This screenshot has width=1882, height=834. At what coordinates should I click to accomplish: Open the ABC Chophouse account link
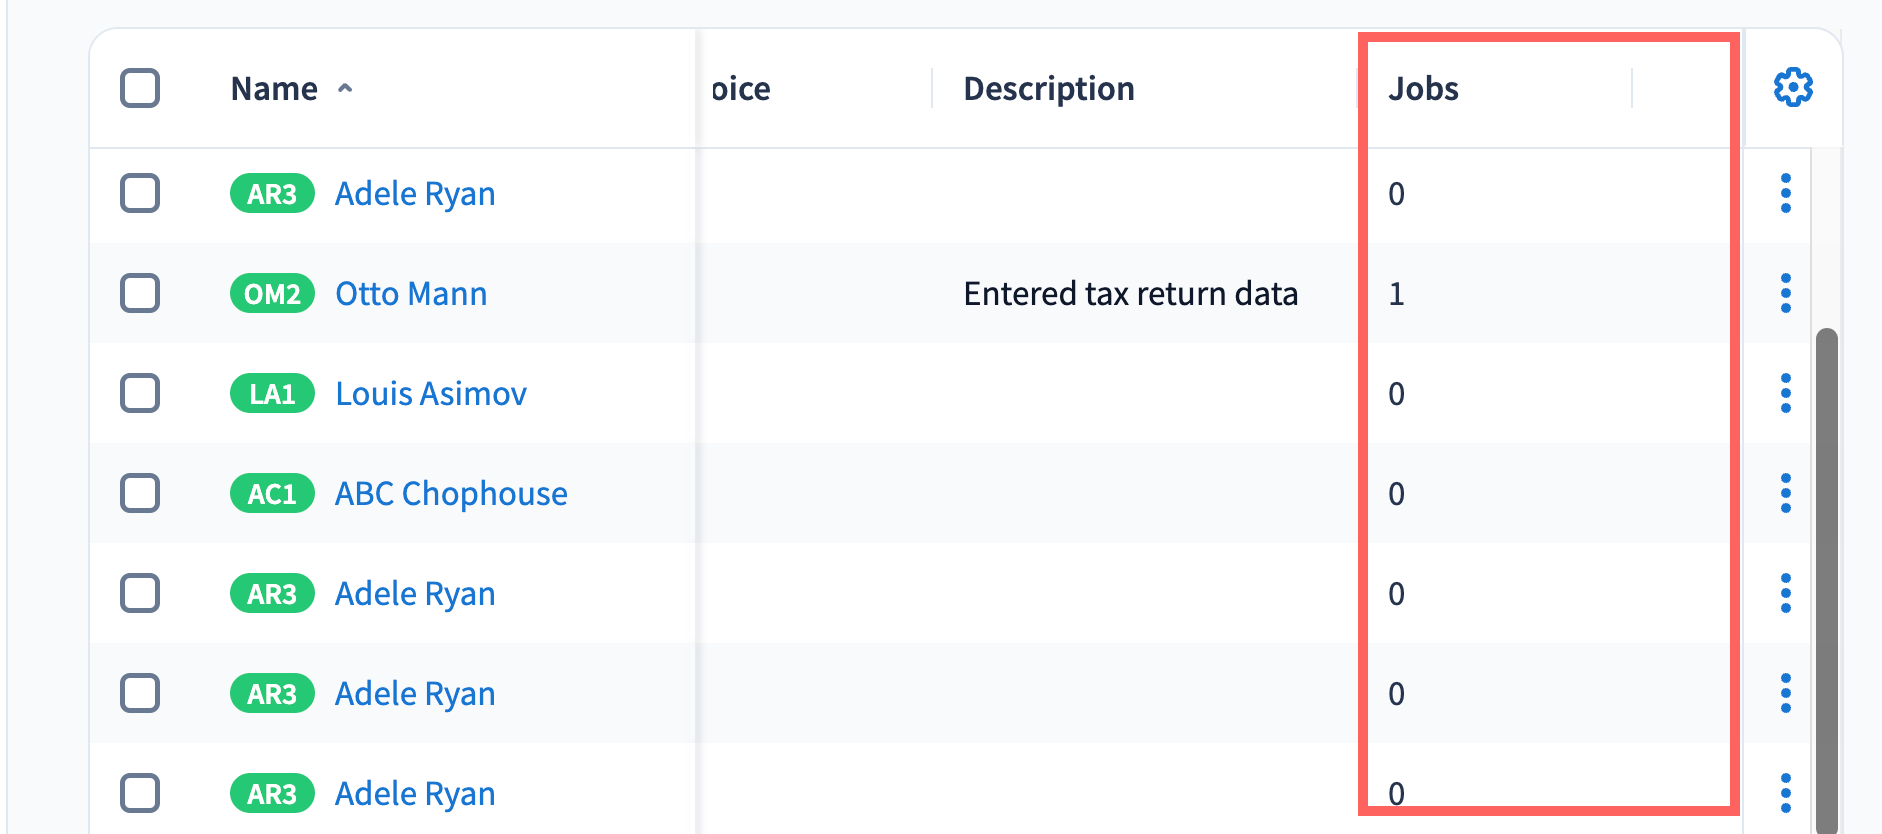tap(451, 493)
